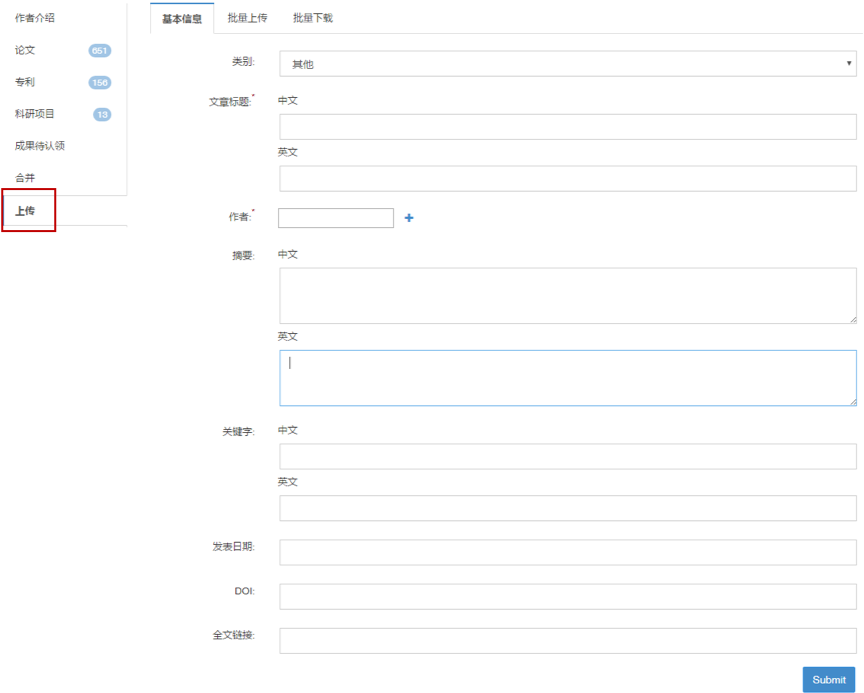Screen dimensions: 864x693
Task: Select the 基本信息 tab
Action: coord(182,18)
